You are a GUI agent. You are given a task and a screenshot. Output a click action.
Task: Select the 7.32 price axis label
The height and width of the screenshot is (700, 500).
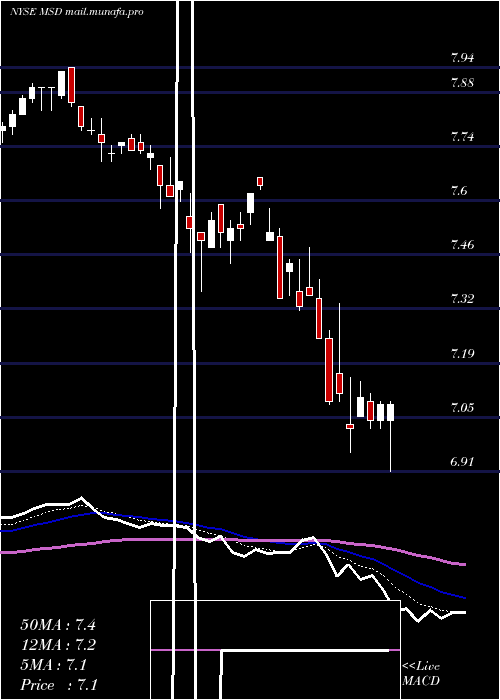point(462,298)
